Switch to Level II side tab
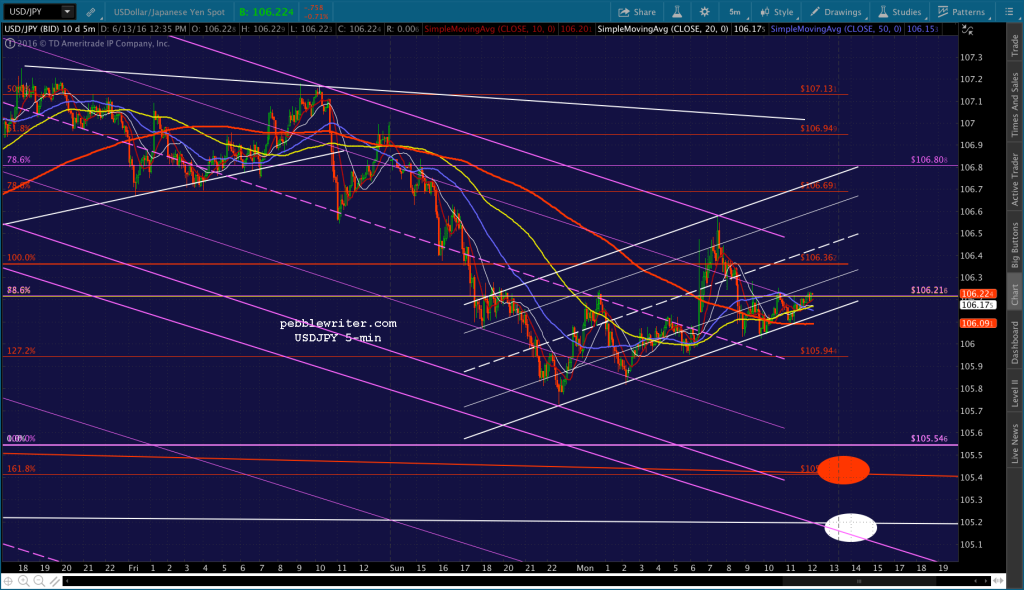Screen dimensions: 1024x590 click(1015, 393)
